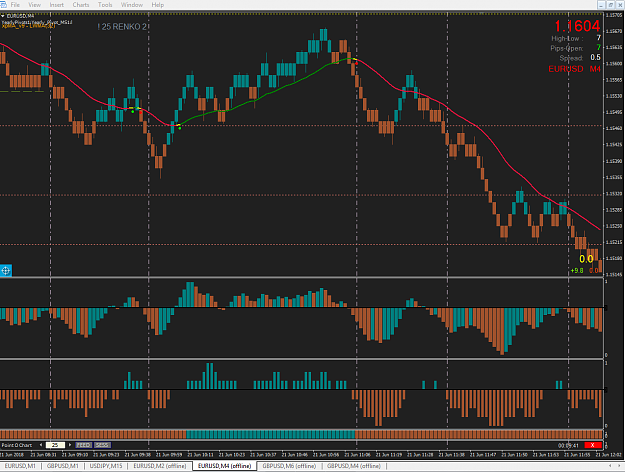This screenshot has height=472, width=625.
Task: Click the red 1.1604 price display
Action: click(577, 26)
